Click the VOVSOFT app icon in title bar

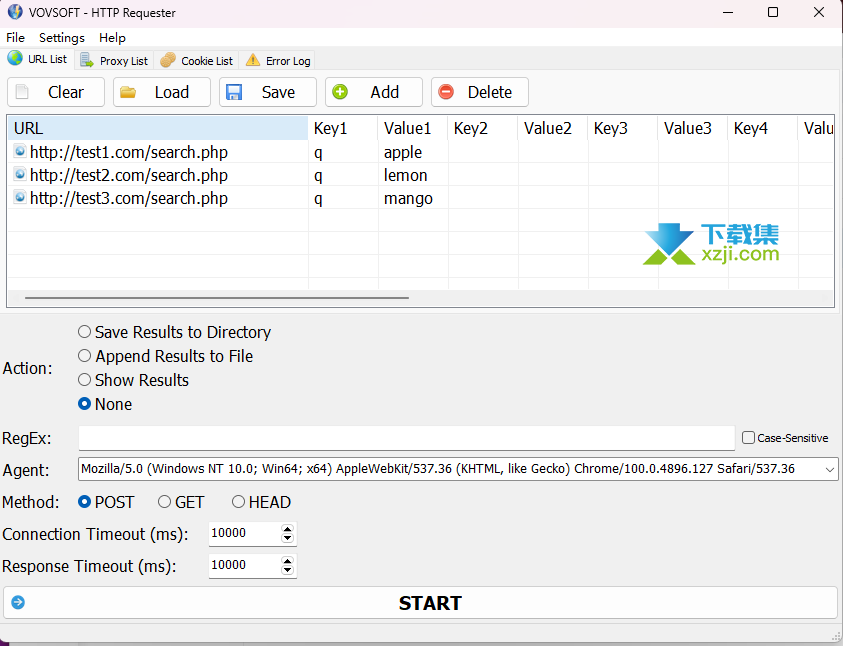15,11
